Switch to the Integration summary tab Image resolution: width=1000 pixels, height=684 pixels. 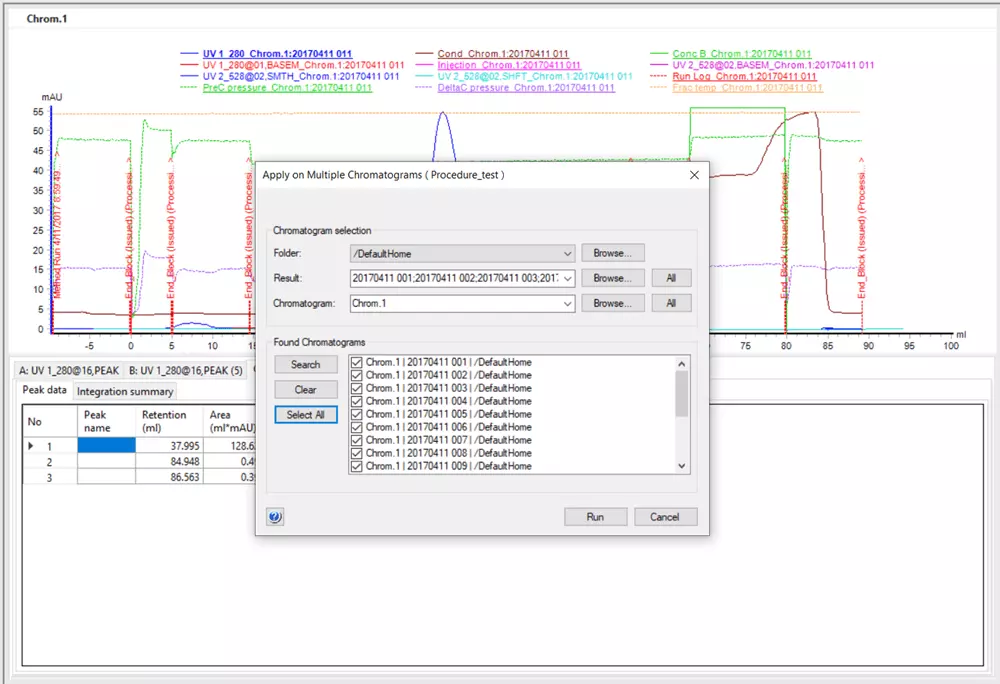tap(125, 392)
